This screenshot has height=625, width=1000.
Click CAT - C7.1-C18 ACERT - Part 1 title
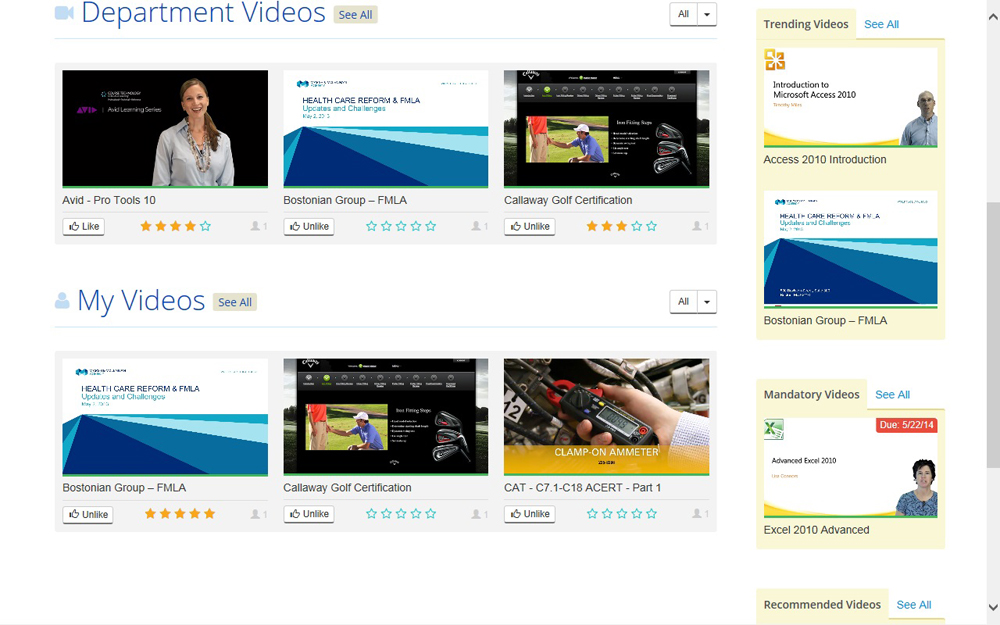pos(582,488)
